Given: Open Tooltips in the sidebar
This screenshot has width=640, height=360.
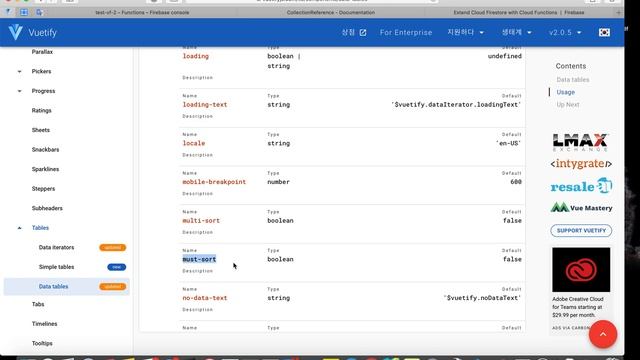Looking at the screenshot, I should point(42,344).
